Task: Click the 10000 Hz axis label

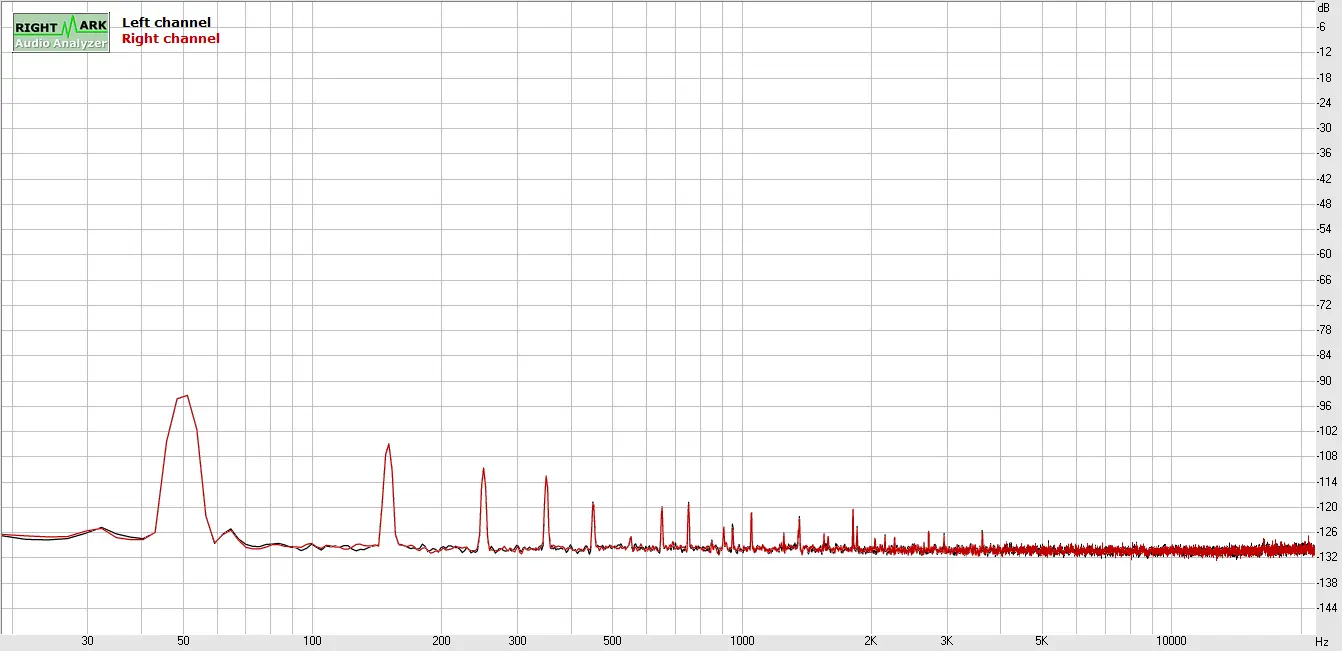Action: [x=1170, y=641]
